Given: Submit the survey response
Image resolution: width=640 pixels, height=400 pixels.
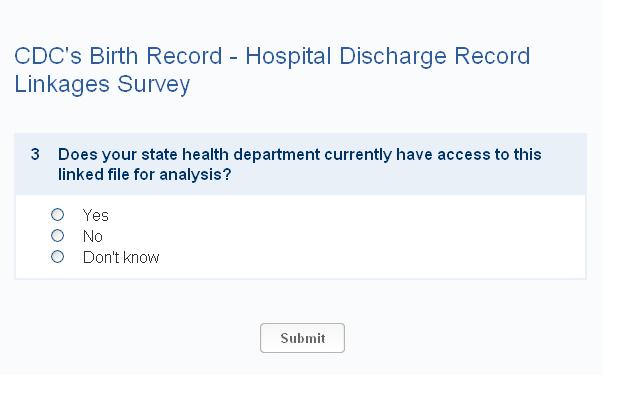Looking at the screenshot, I should click(302, 338).
